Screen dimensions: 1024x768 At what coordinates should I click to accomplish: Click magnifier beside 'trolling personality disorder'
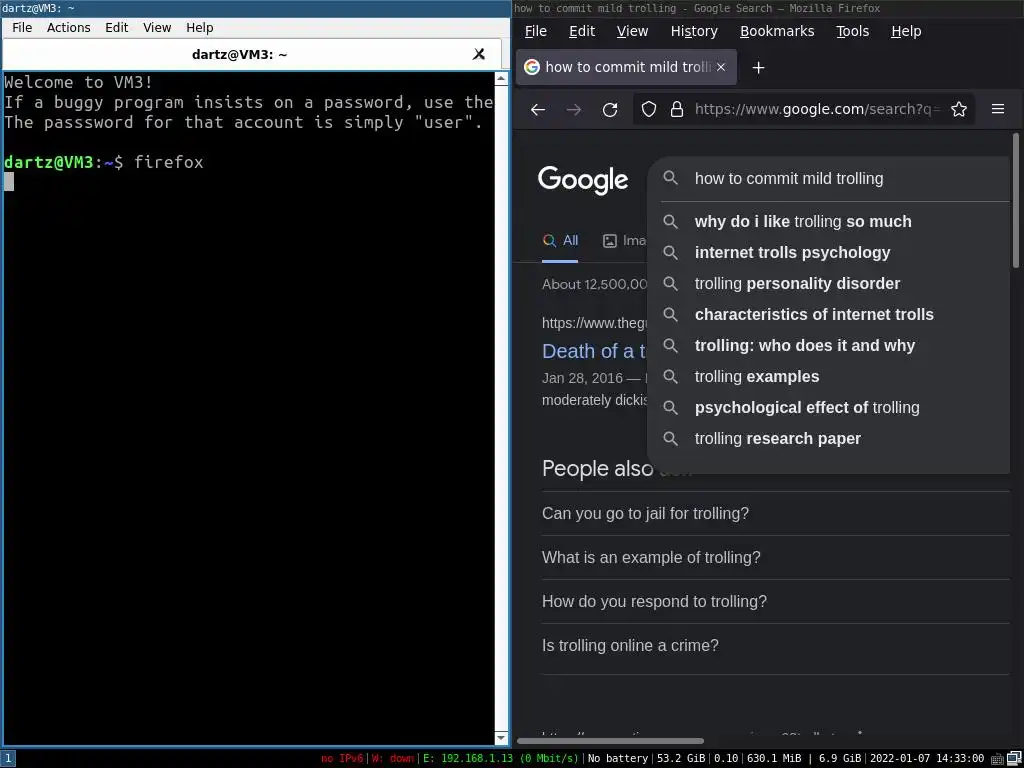click(671, 283)
